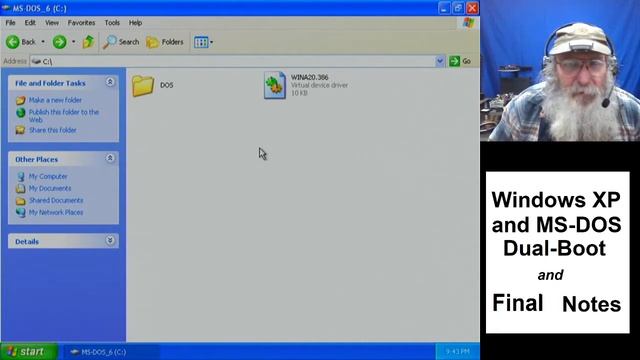Restore down the MS-DOS_6 (C:) window
640x360 pixels.
[458, 8]
